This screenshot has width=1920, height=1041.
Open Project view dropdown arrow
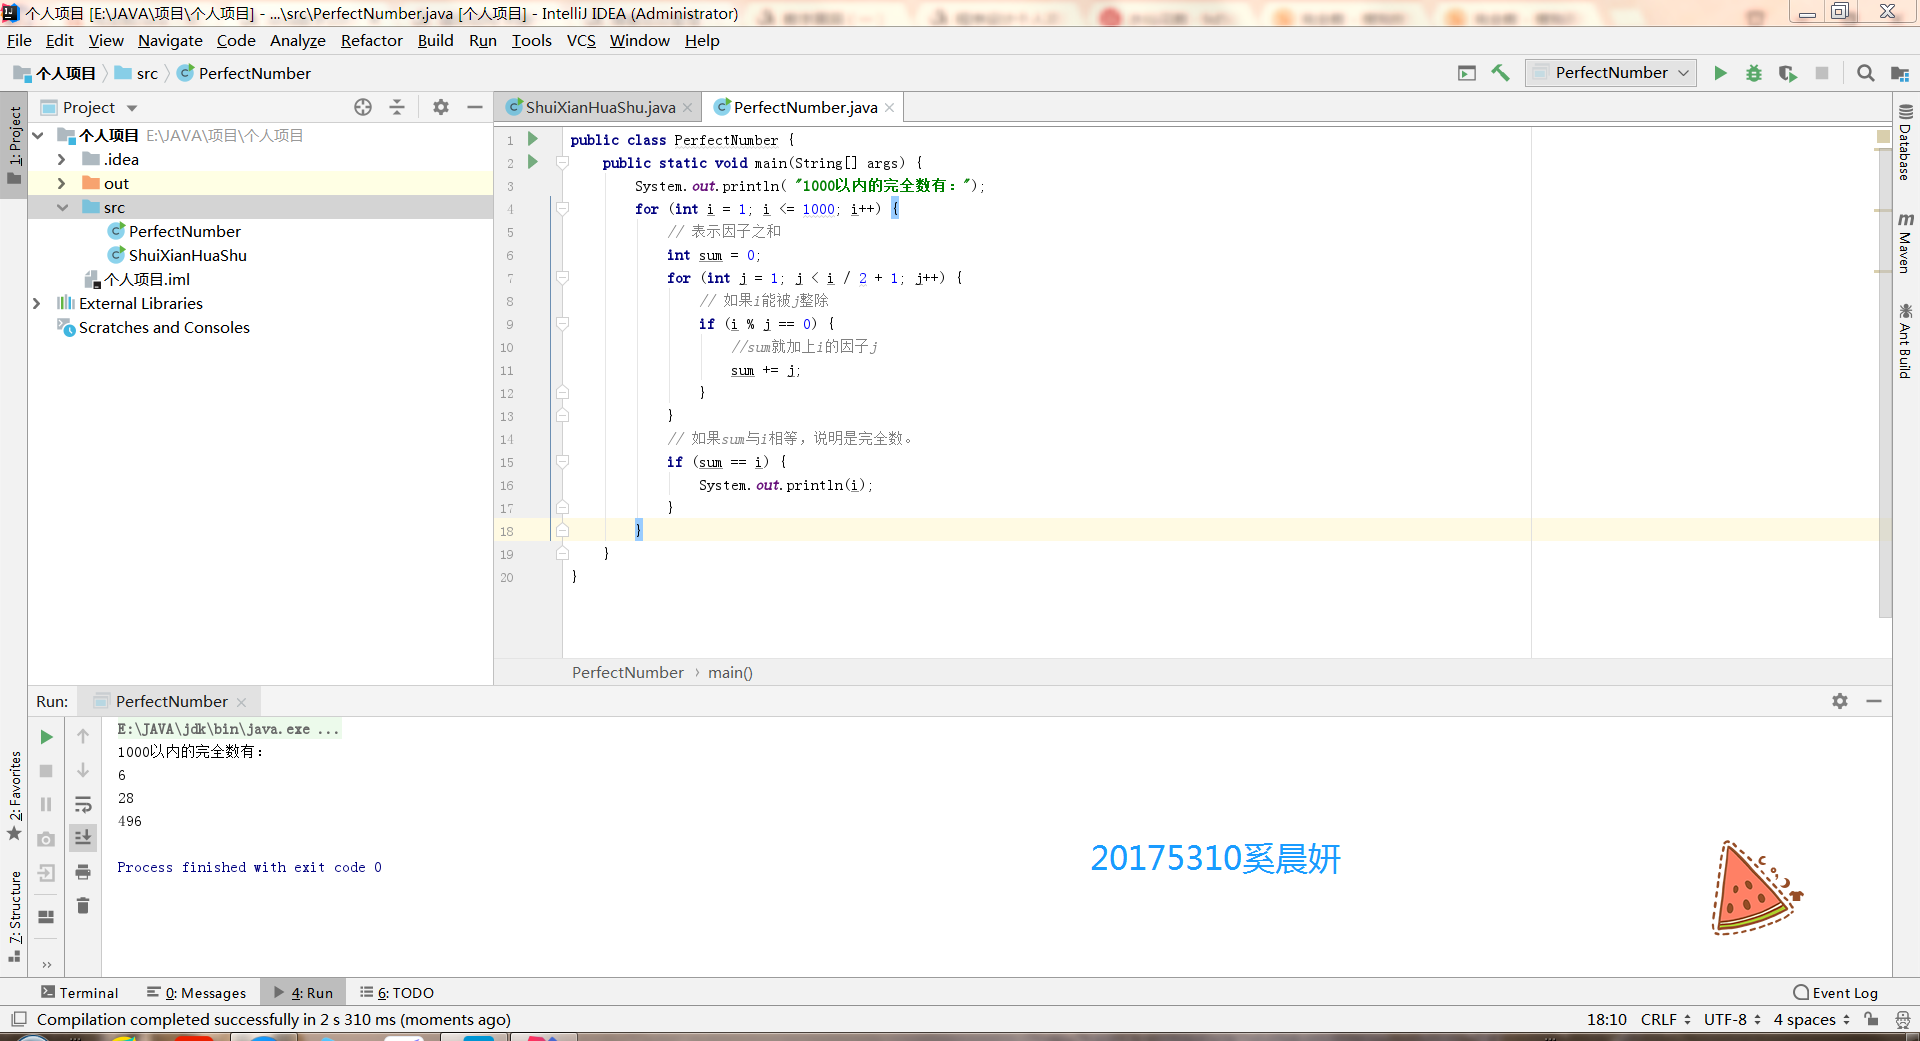tap(132, 108)
